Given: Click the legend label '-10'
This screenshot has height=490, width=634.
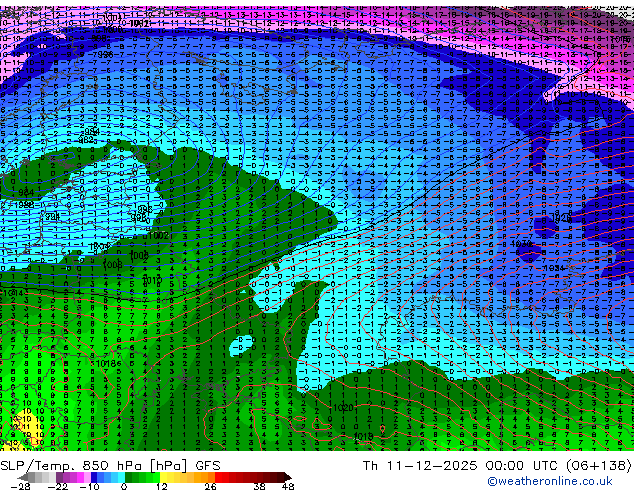Looking at the screenshot, I should (89, 486).
